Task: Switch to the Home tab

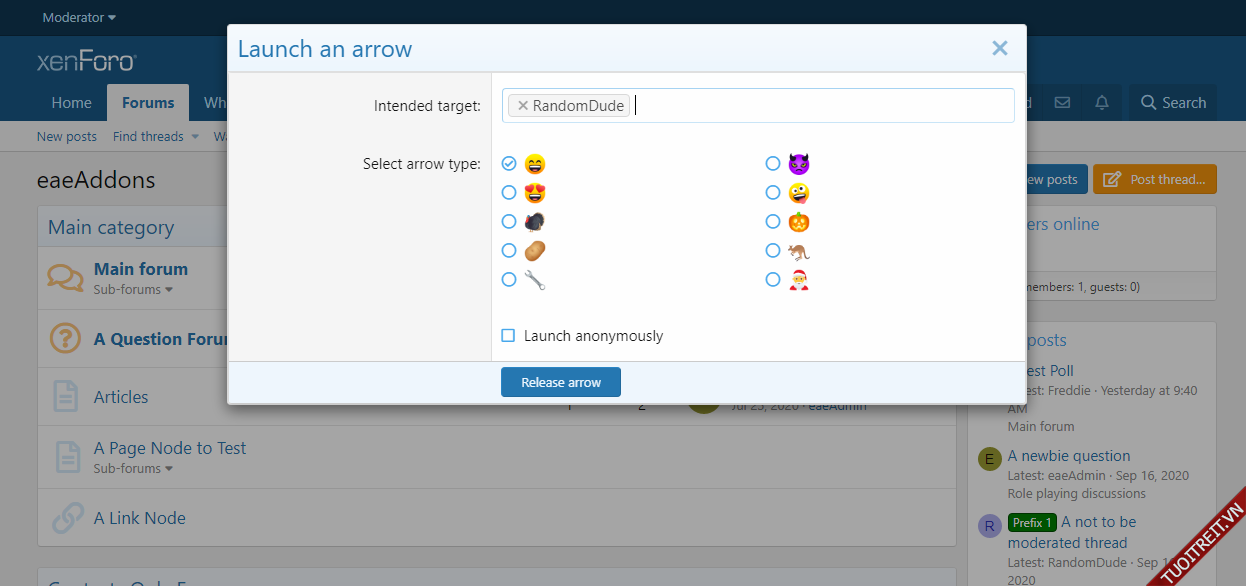Action: click(72, 103)
